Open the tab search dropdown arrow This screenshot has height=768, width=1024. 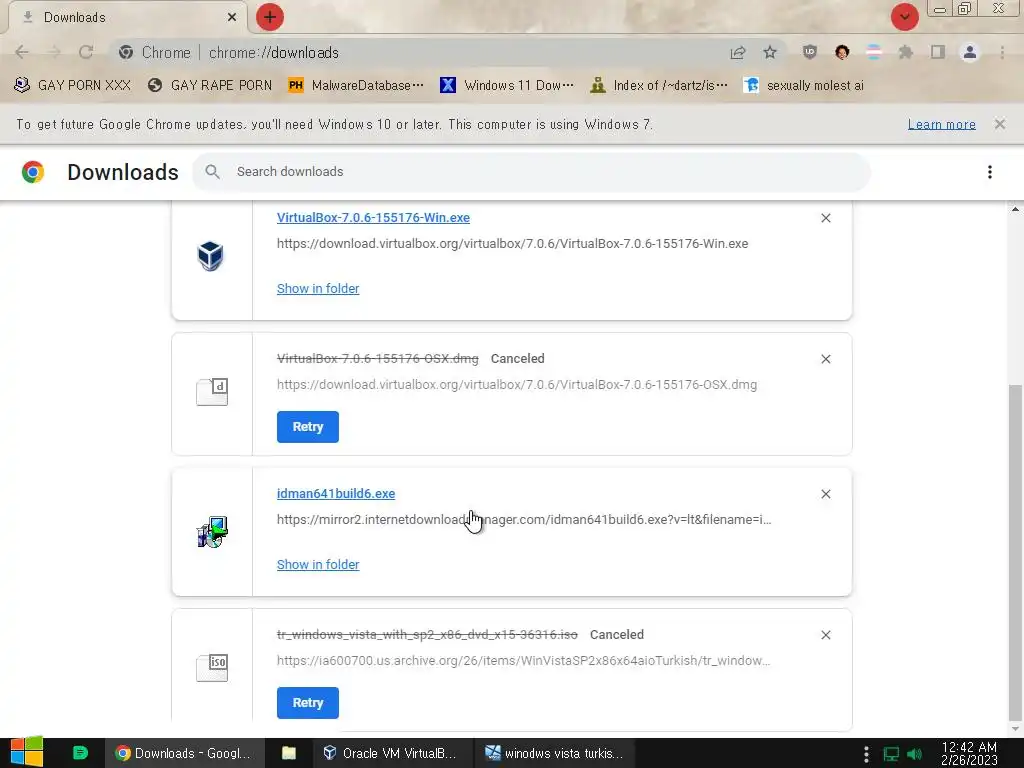tap(904, 17)
